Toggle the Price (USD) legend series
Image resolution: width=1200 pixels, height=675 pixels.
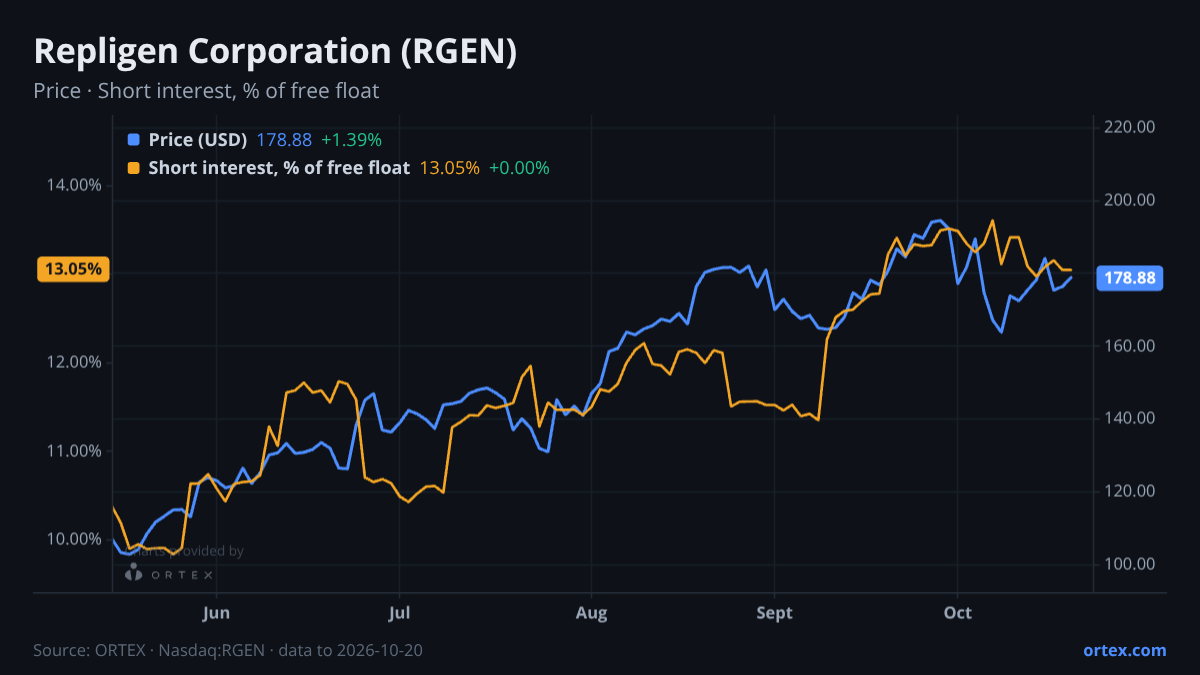[197, 140]
